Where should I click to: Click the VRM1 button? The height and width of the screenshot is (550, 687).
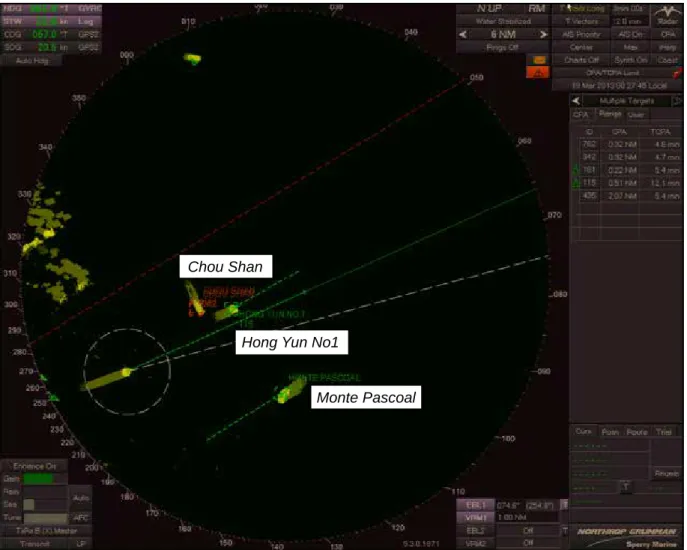pos(476,518)
